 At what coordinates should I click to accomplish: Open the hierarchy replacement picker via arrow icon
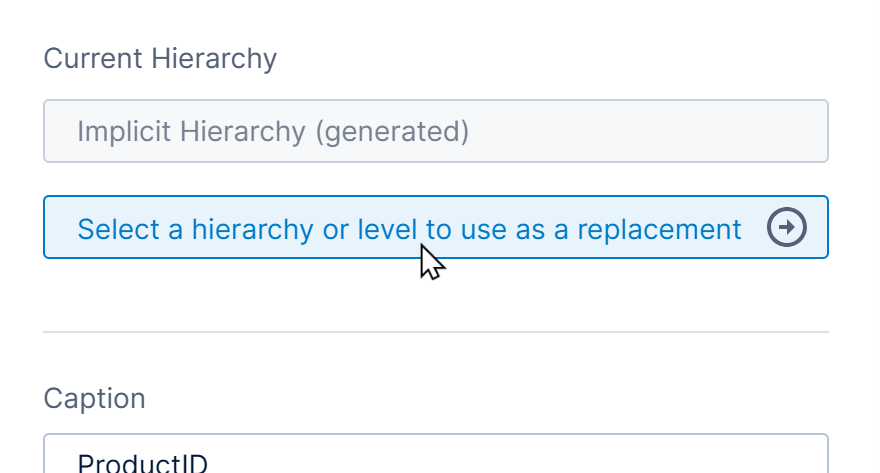pos(787,228)
